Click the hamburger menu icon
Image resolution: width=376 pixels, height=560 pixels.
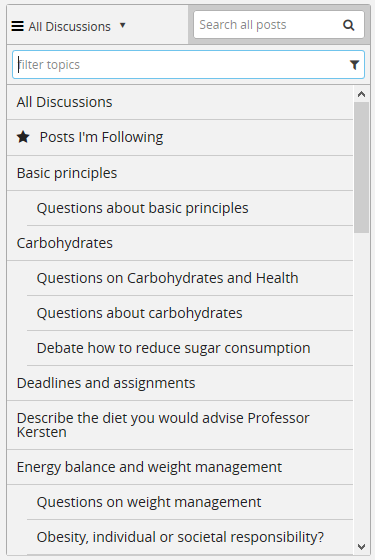[x=17, y=26]
